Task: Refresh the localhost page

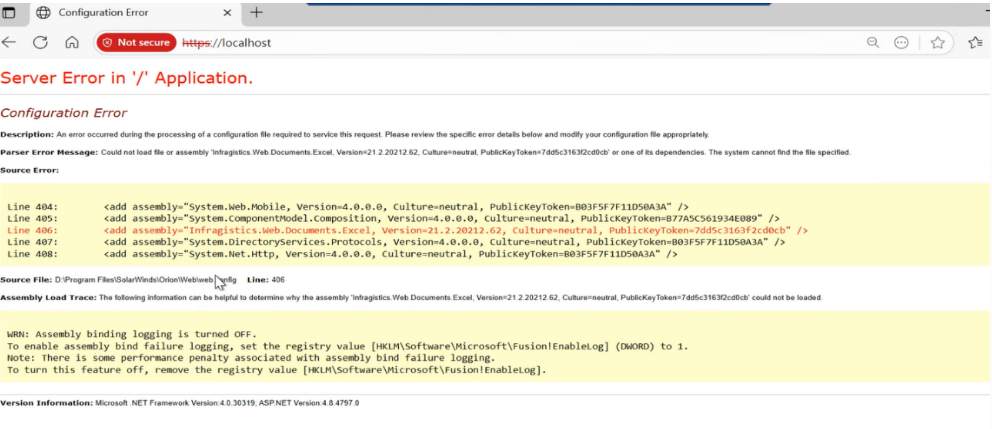Action: coord(41,43)
